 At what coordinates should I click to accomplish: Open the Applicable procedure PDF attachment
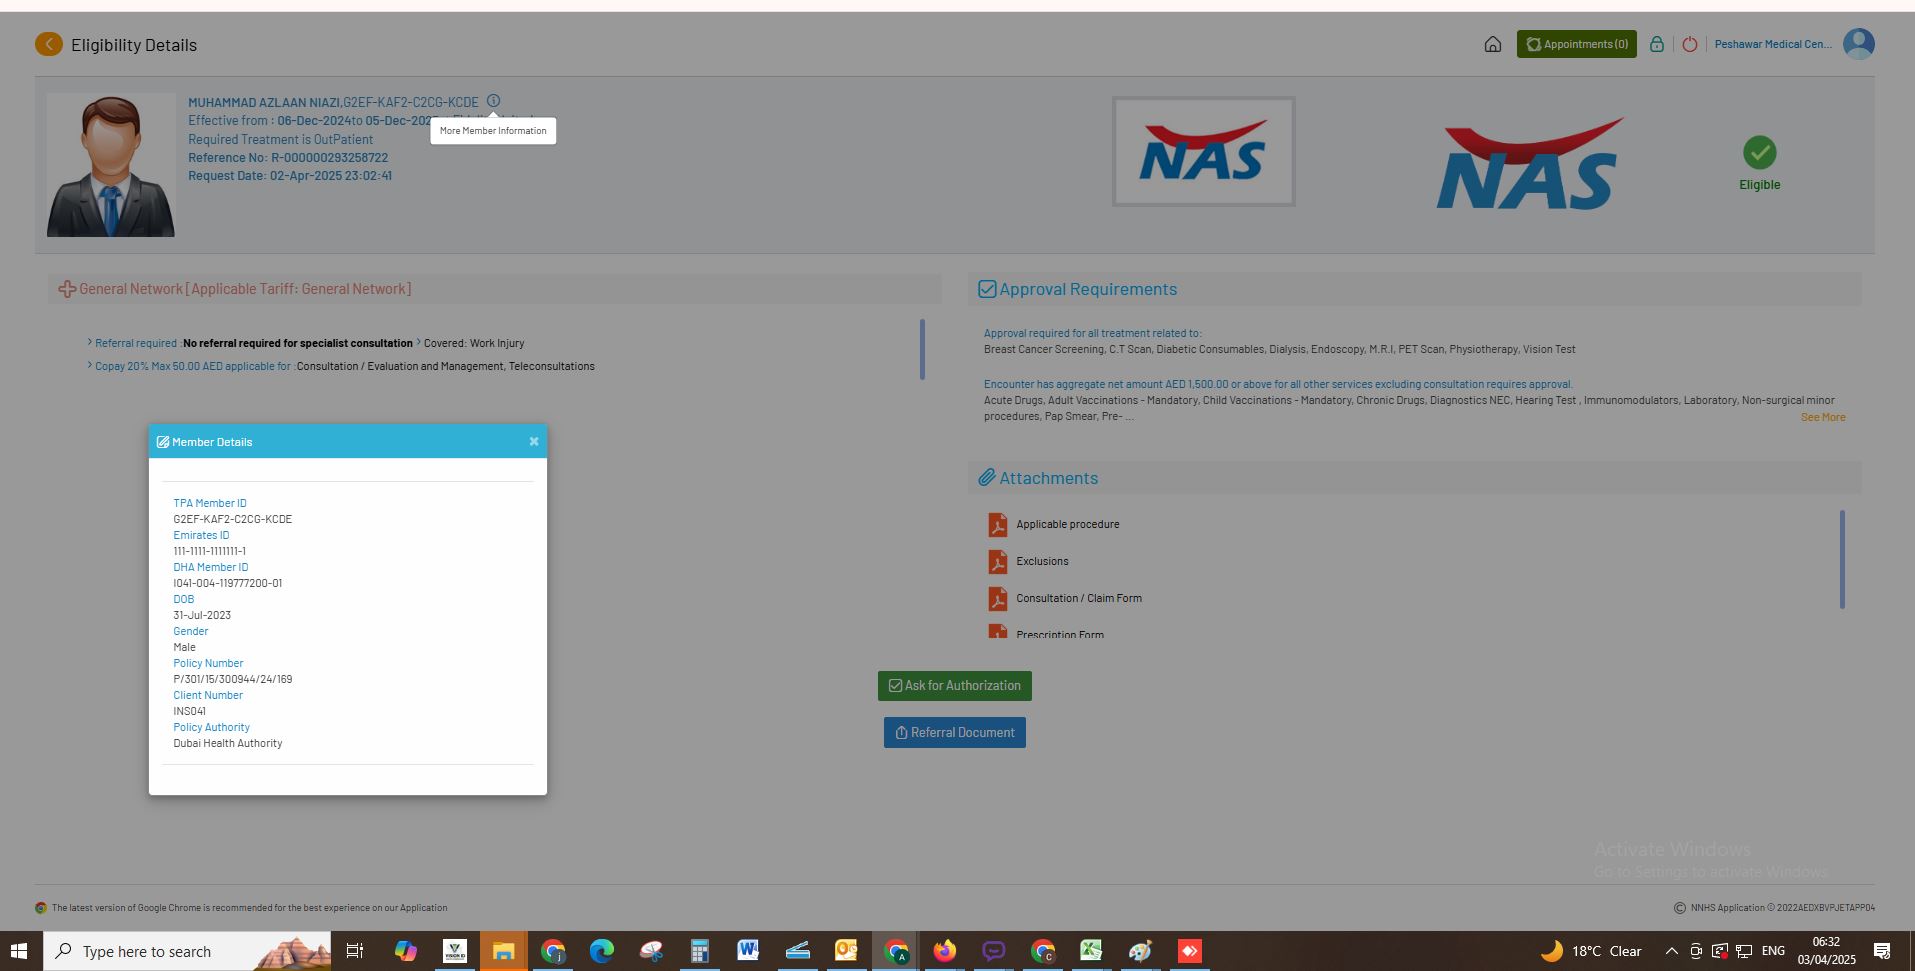point(1067,524)
